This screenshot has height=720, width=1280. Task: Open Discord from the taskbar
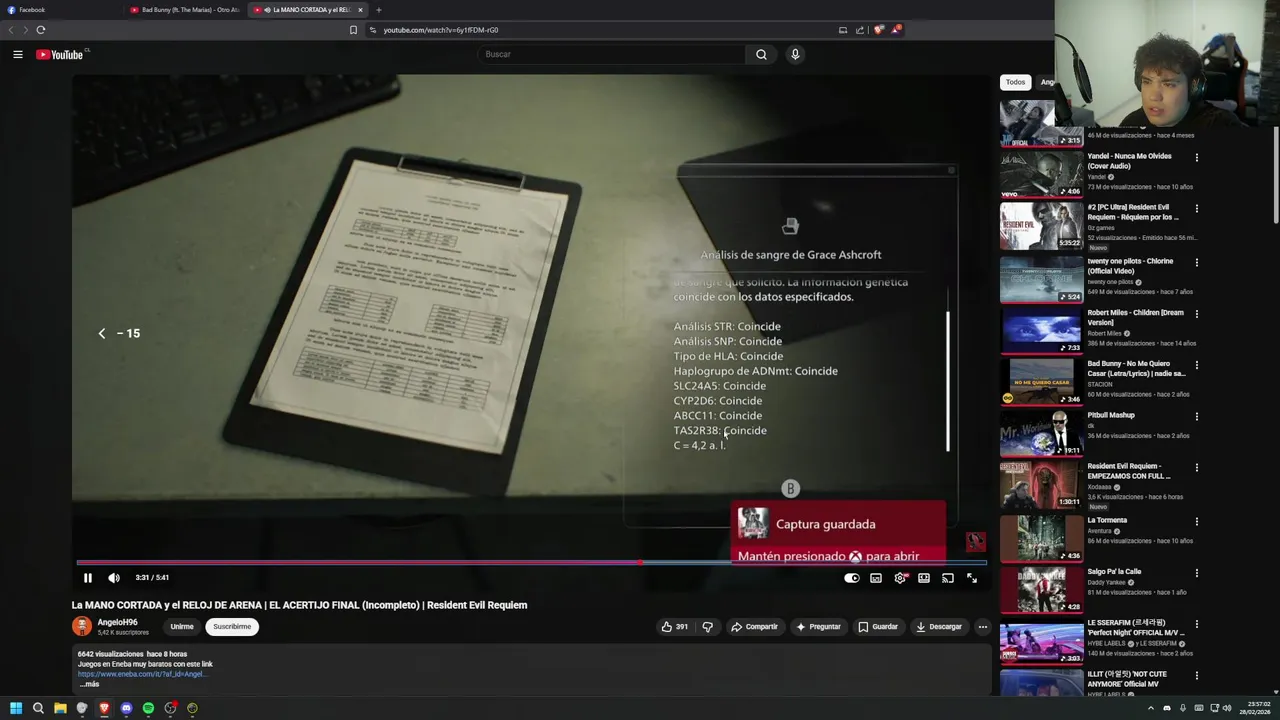click(x=126, y=708)
